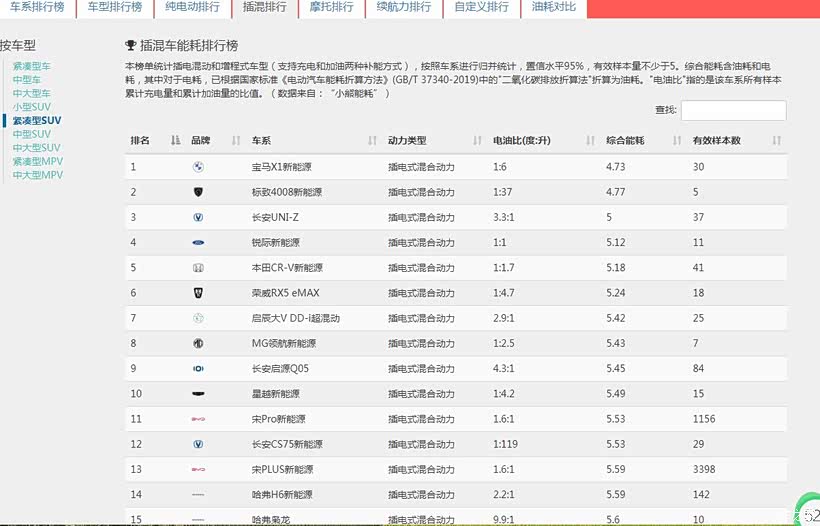
Task: Click the 荣威RX5 eMAX series name
Action: pyautogui.click(x=286, y=293)
